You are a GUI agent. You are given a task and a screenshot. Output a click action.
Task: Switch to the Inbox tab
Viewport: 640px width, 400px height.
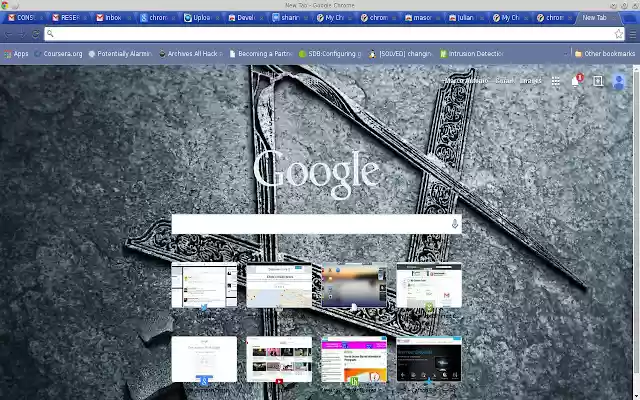pyautogui.click(x=112, y=18)
